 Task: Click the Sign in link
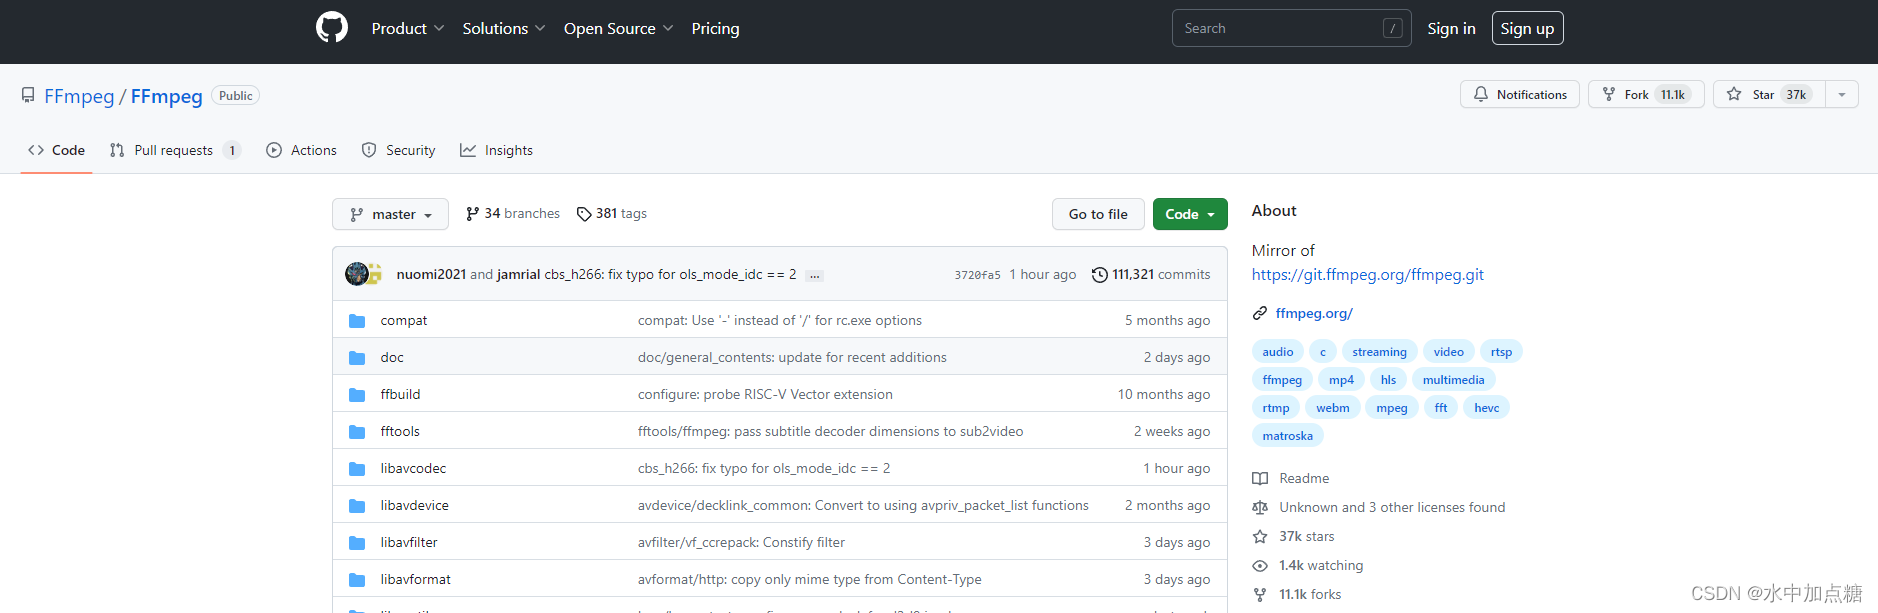[1451, 28]
